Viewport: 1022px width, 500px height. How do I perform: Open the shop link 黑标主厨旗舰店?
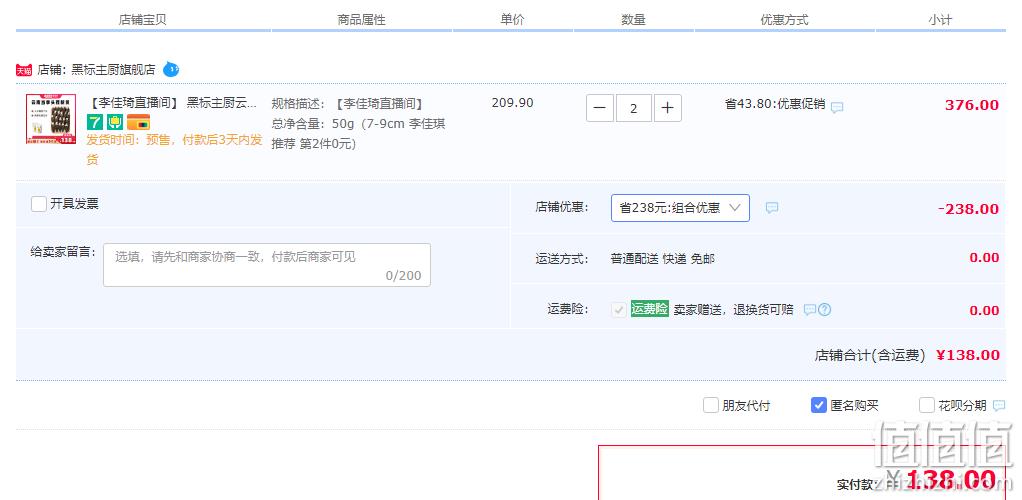113,70
